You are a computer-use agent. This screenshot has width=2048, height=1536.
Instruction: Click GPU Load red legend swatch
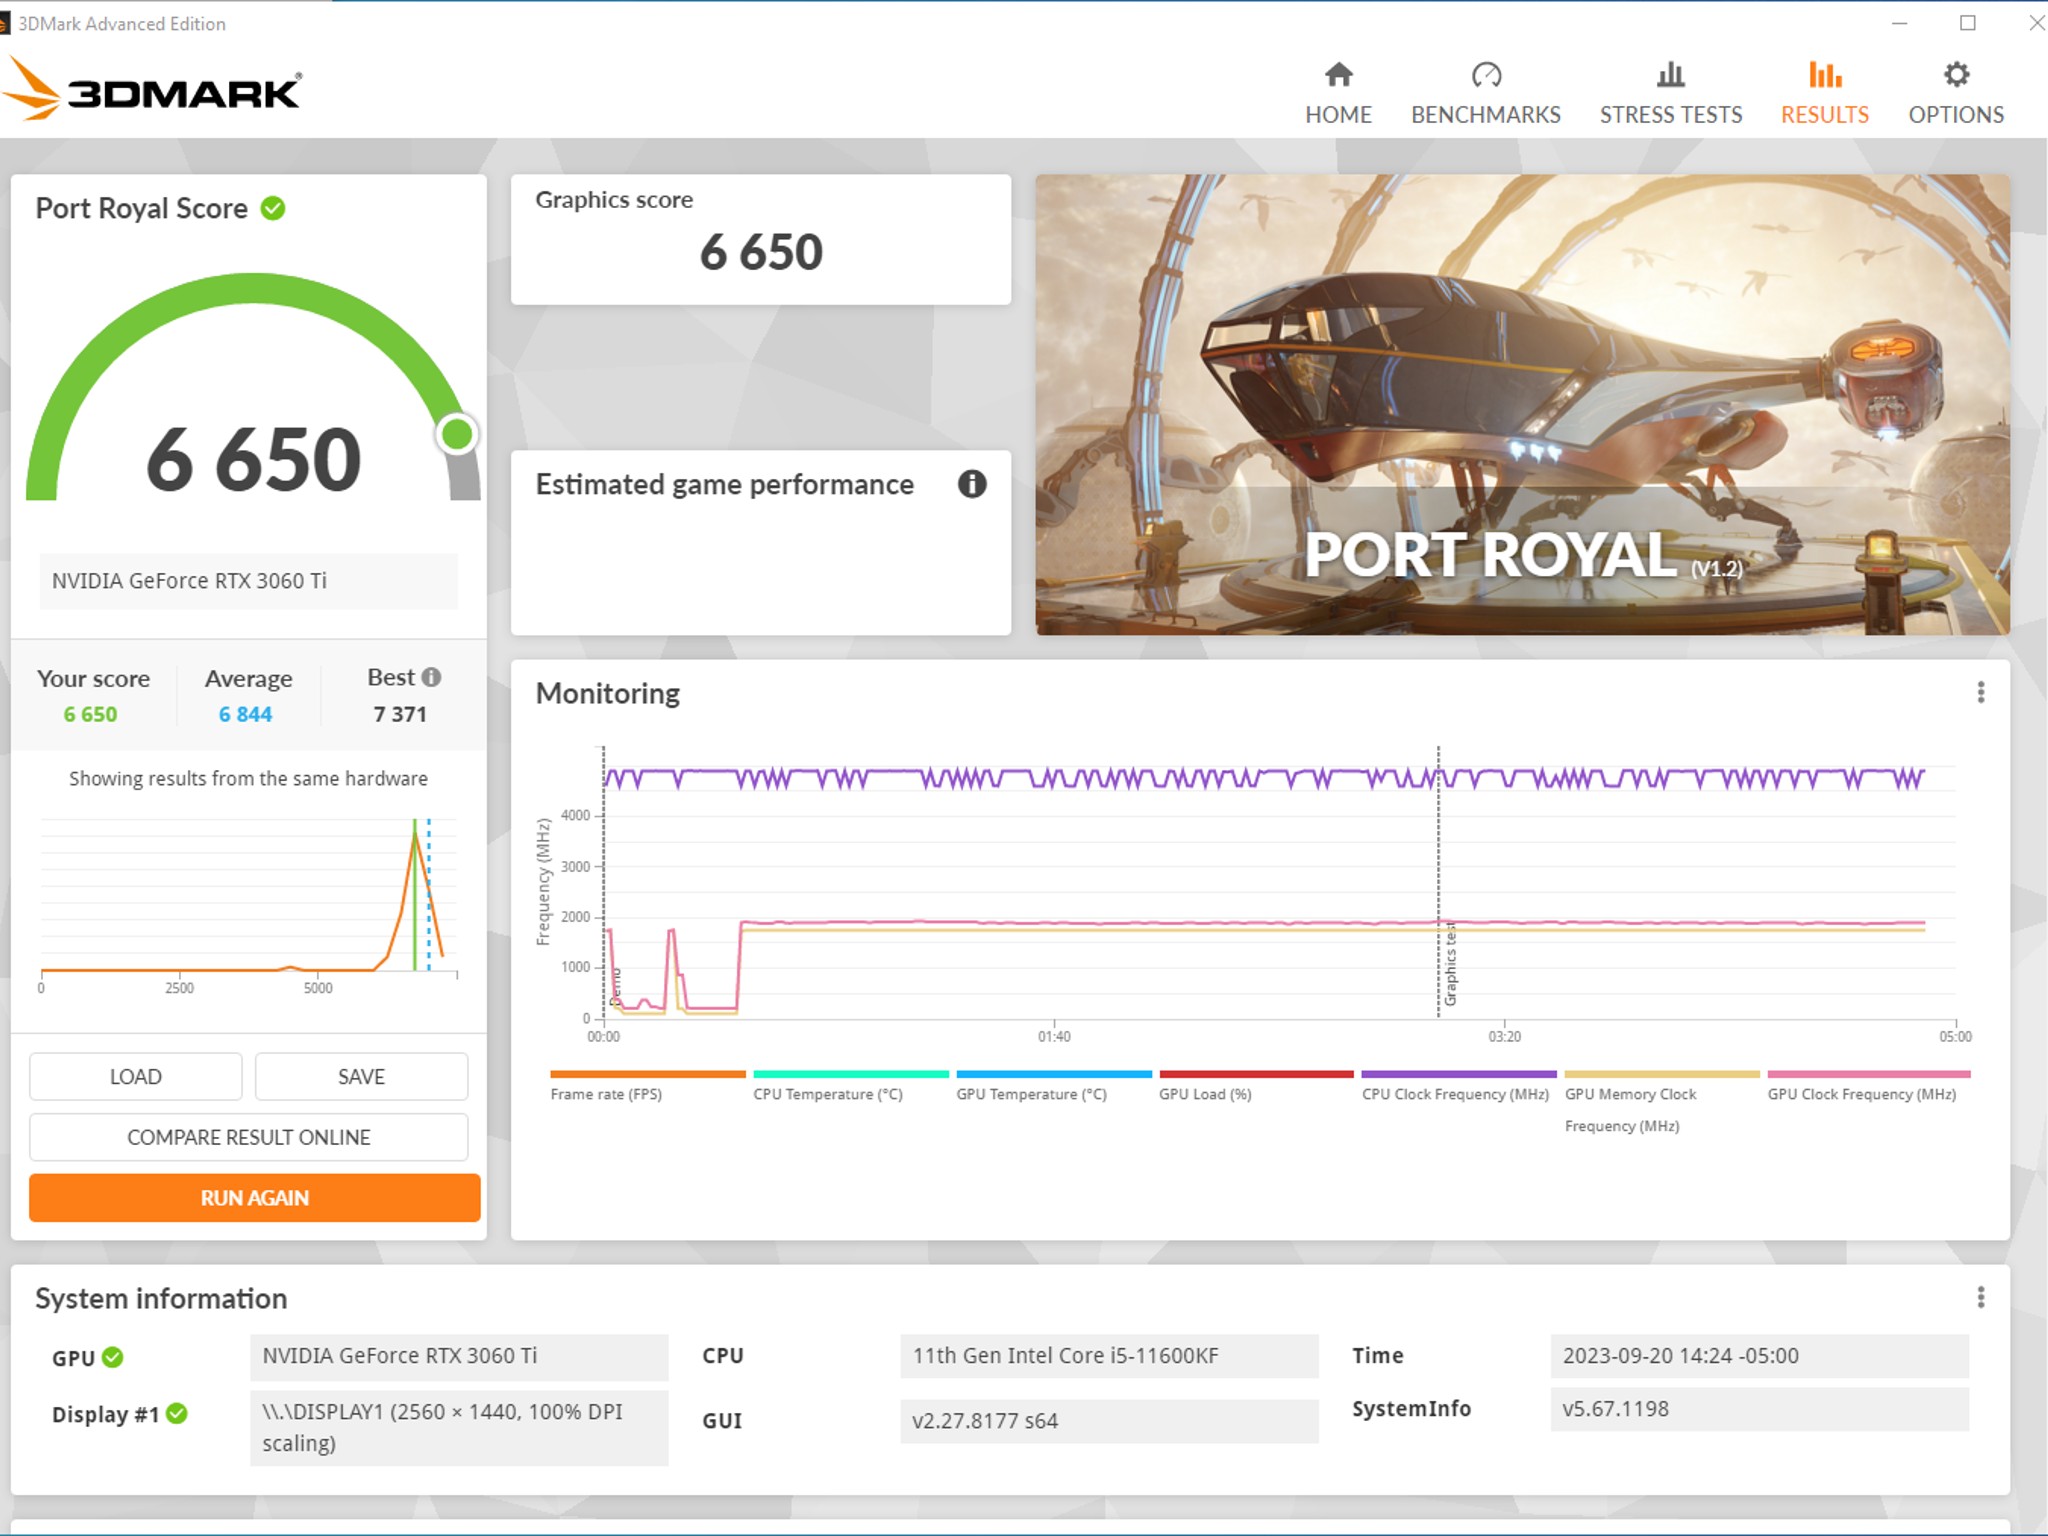point(1256,1074)
